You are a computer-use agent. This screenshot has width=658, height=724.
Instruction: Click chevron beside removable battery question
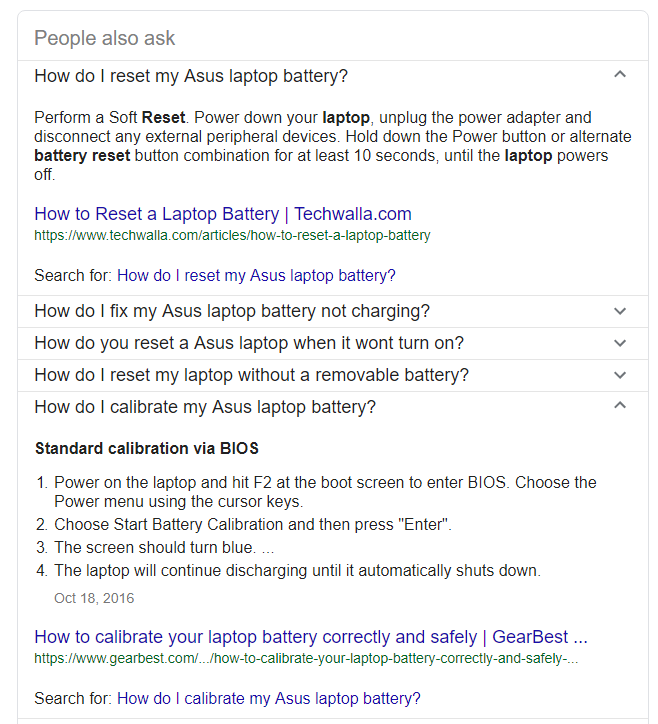click(x=620, y=375)
